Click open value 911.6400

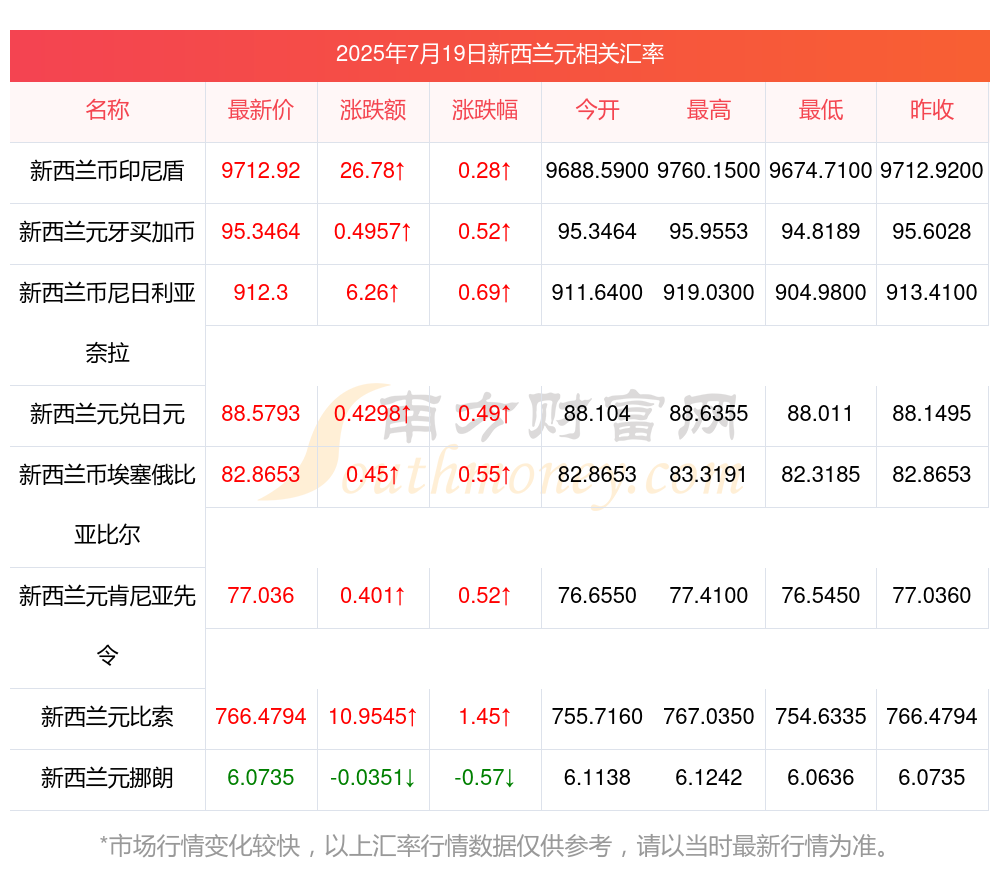point(597,293)
